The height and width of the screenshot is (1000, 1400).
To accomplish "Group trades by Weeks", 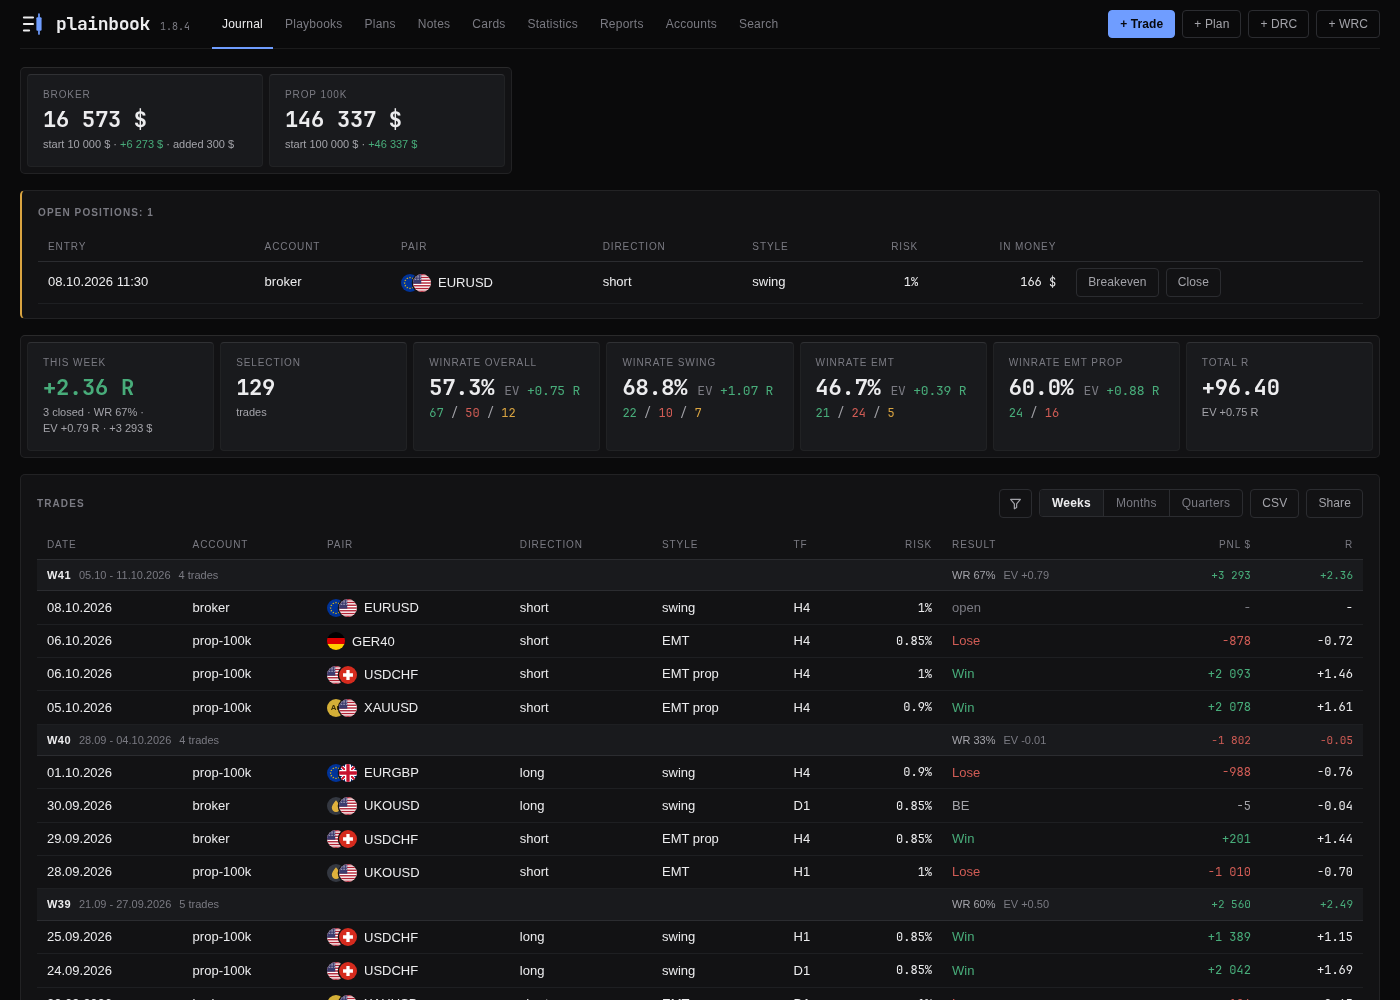I will point(1071,503).
